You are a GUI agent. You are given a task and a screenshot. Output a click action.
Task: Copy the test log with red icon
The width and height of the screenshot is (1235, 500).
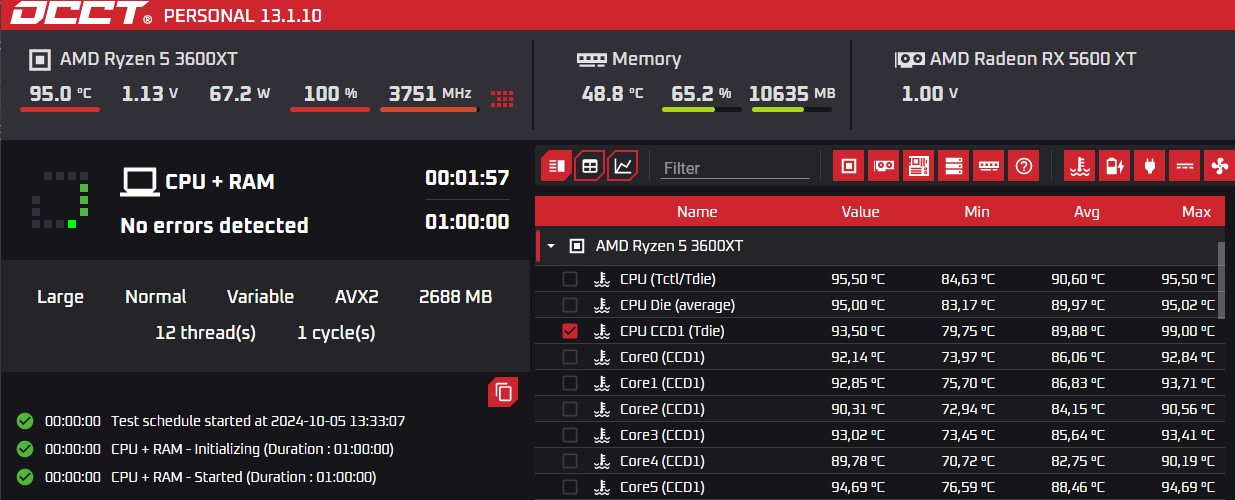point(503,393)
